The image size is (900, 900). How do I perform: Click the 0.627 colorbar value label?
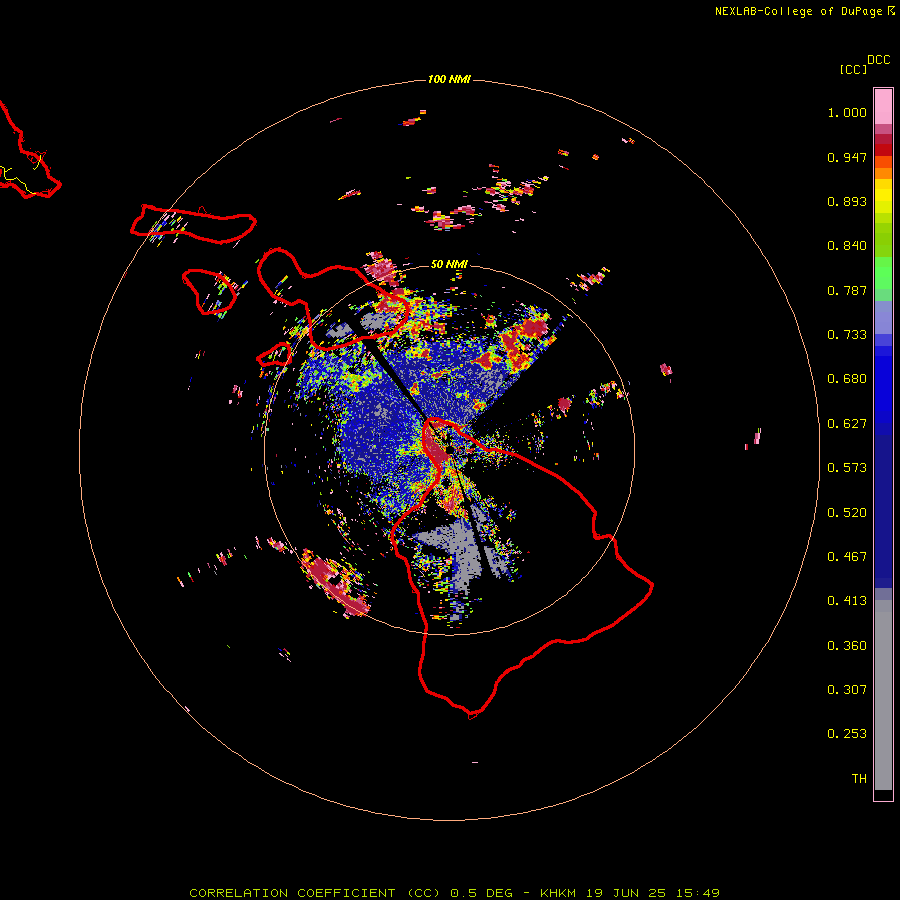pos(847,424)
